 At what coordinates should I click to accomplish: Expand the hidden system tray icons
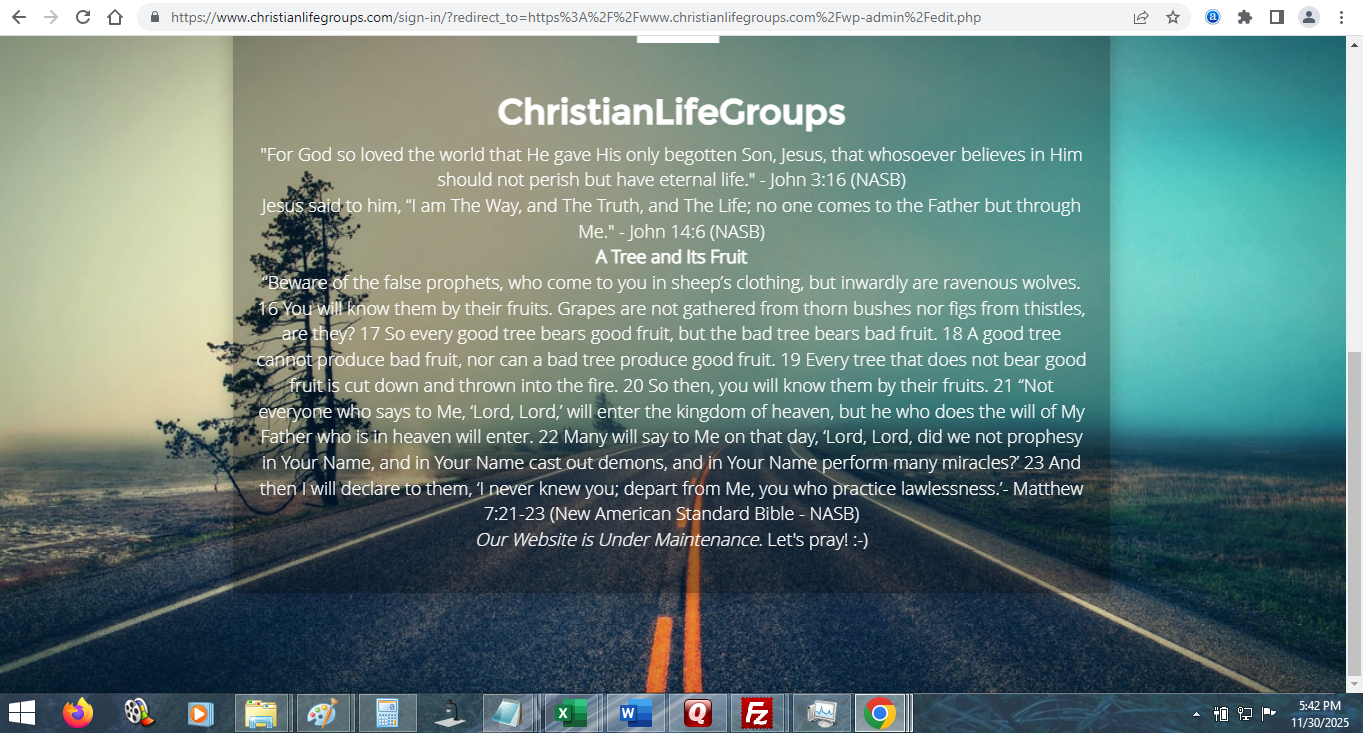pos(1197,714)
